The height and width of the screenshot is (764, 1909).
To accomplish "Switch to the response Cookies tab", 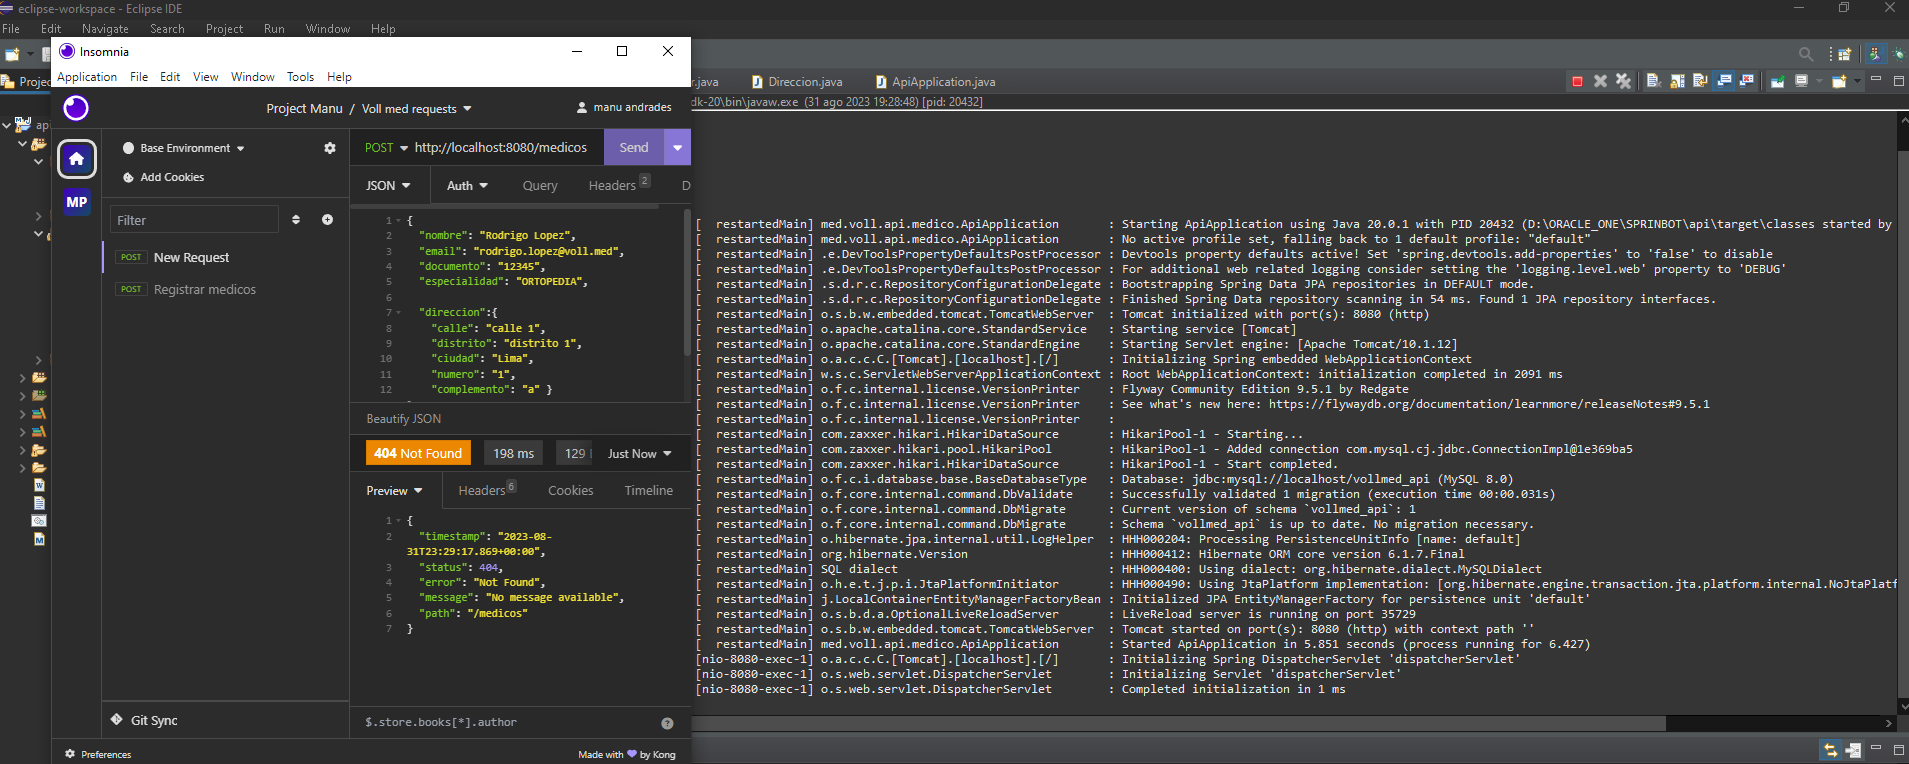I will pos(570,491).
